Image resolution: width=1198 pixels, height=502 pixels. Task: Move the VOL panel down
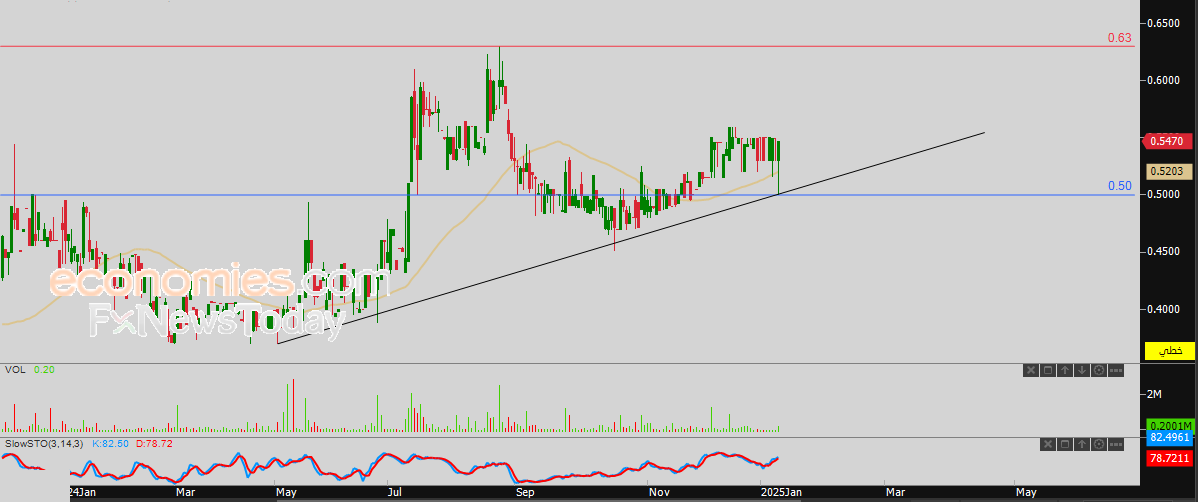[1081, 371]
